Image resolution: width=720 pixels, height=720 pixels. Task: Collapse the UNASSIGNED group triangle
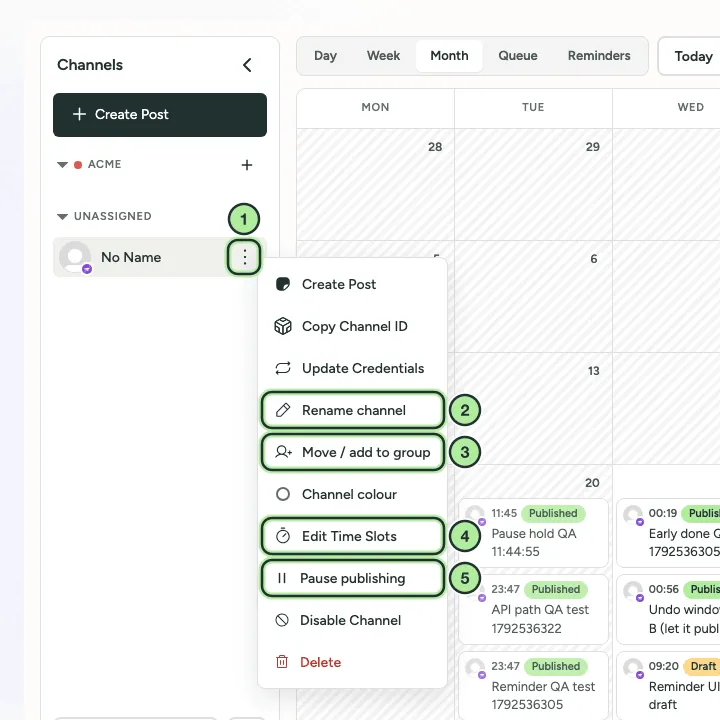tap(62, 217)
